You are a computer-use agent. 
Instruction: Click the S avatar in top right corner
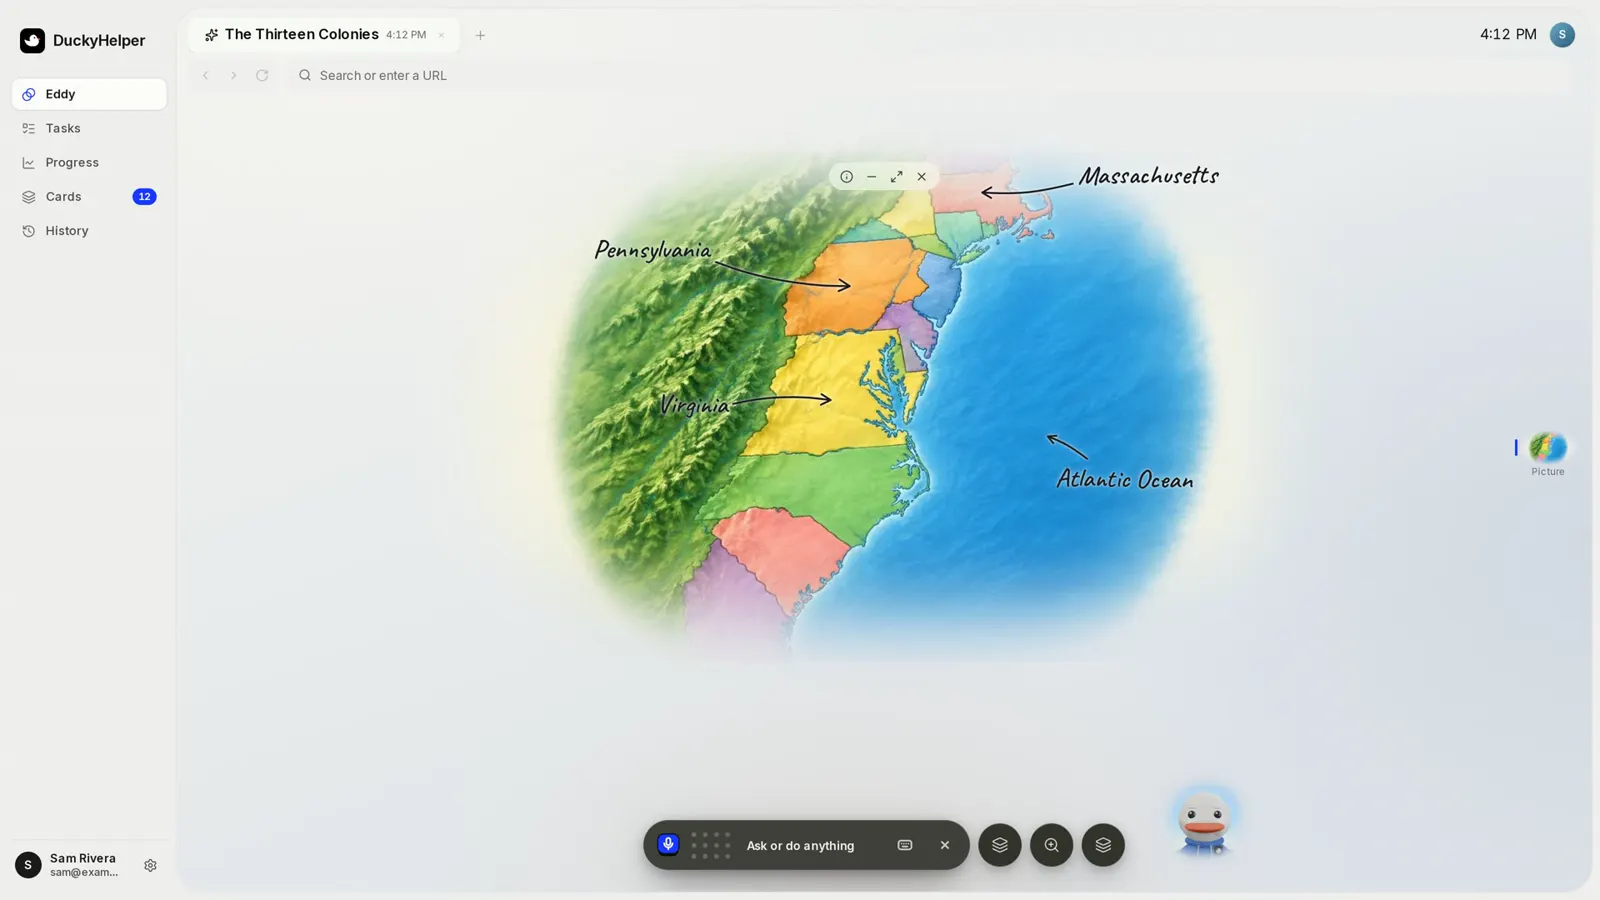click(1562, 35)
